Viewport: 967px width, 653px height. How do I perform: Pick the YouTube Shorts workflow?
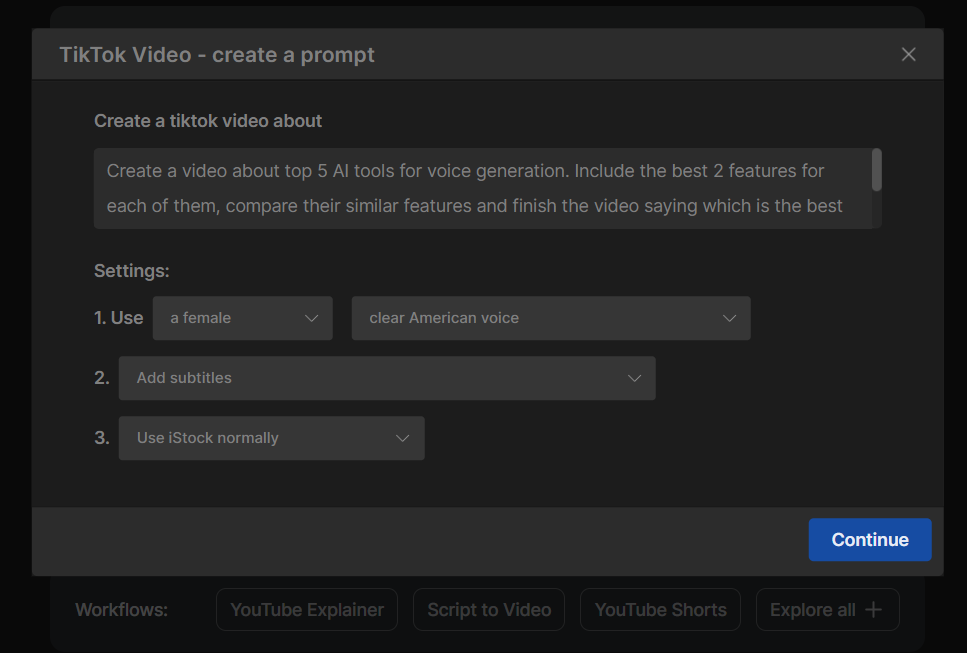pos(660,610)
